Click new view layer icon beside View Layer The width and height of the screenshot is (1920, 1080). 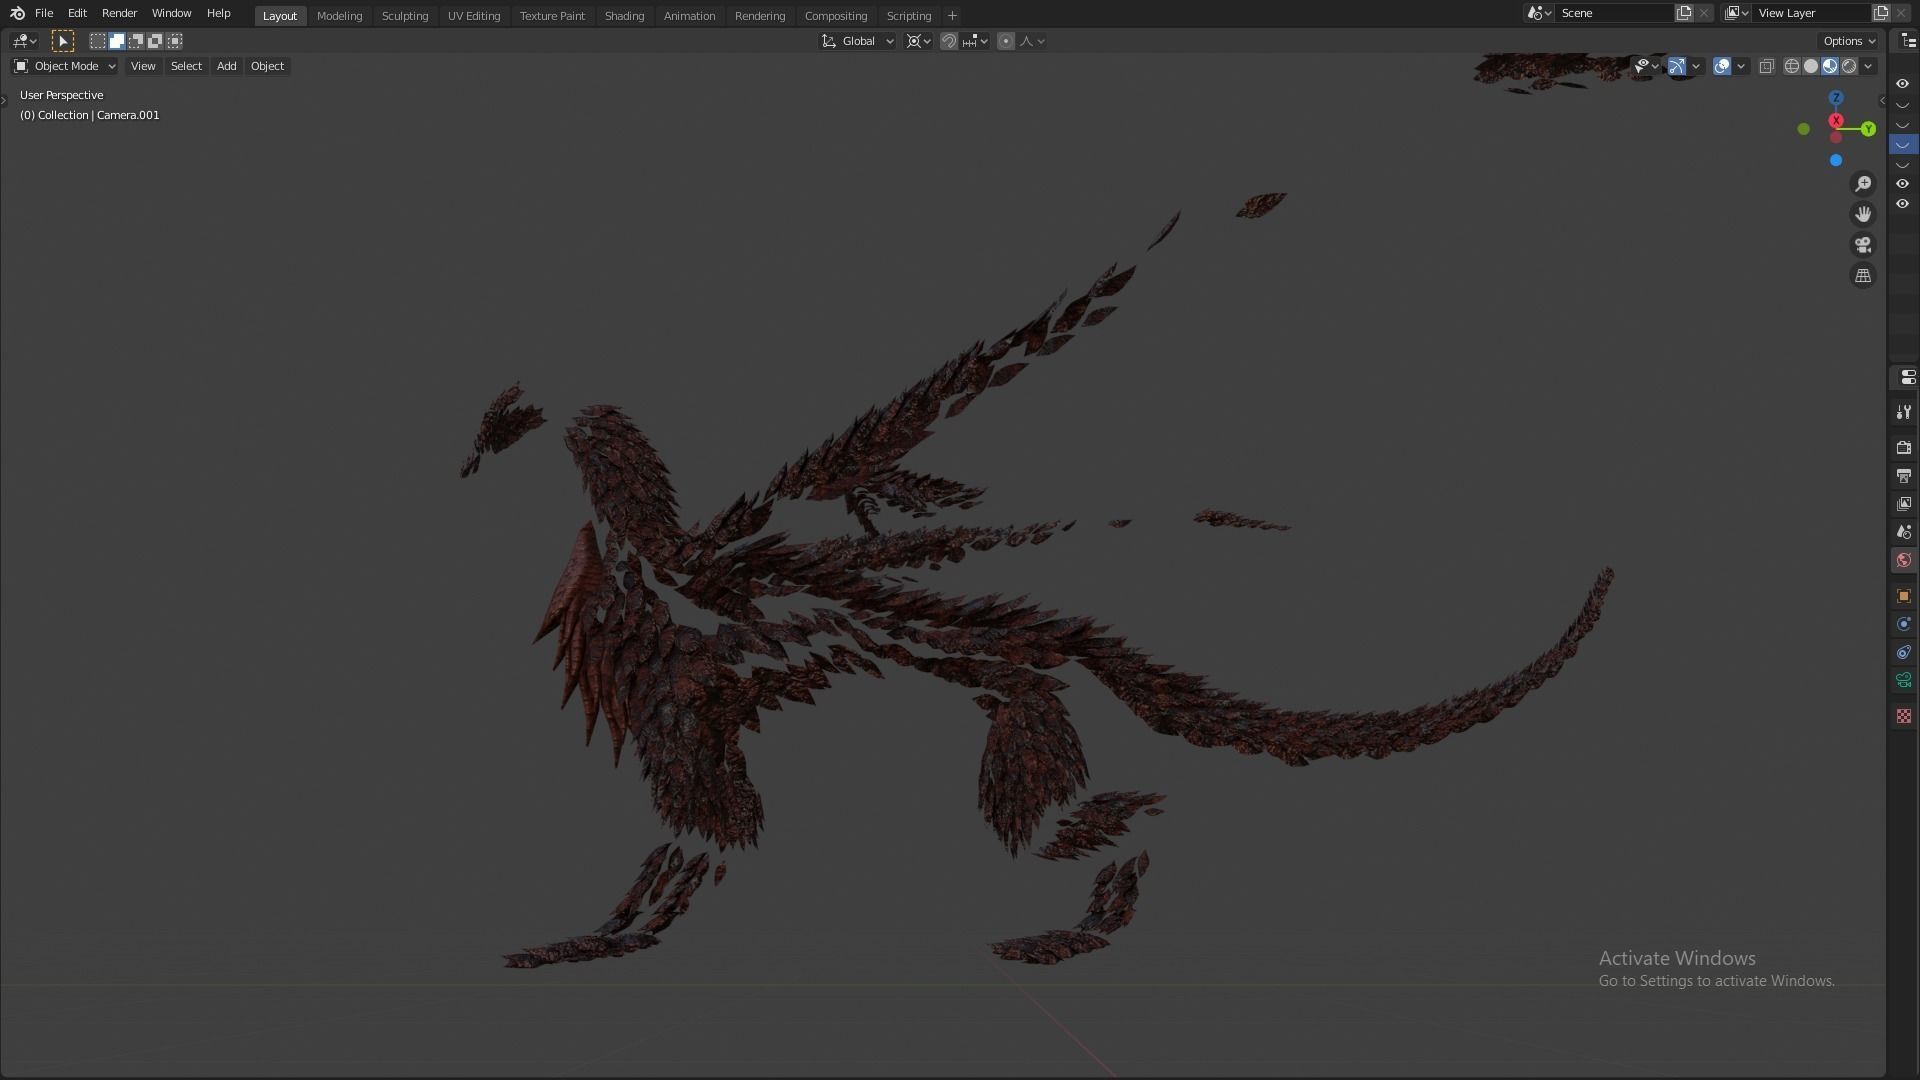[1881, 13]
